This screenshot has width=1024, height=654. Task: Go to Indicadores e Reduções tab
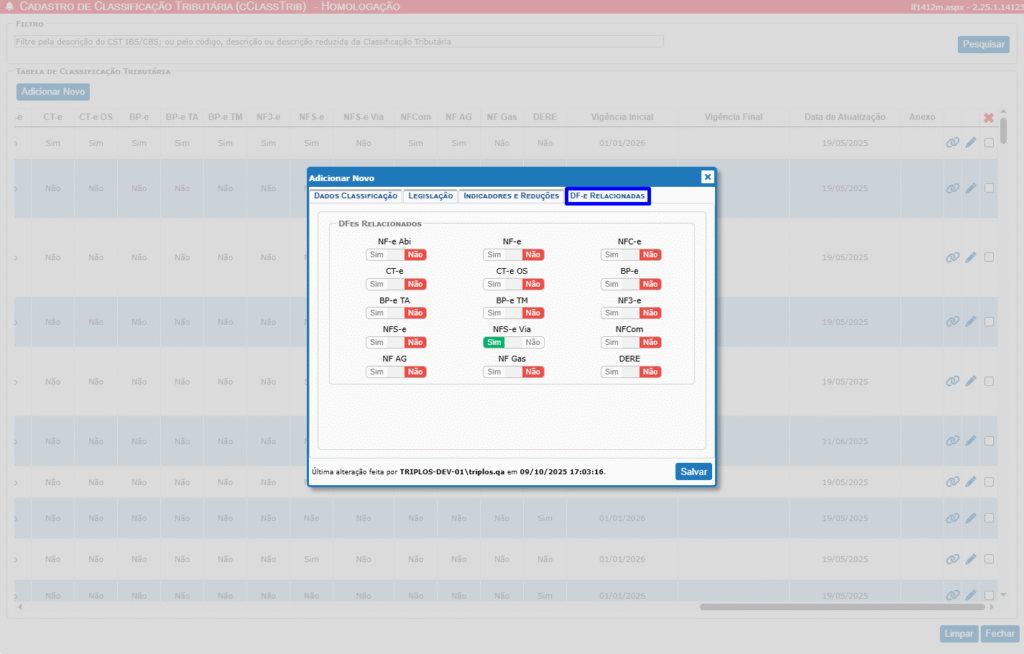(511, 196)
